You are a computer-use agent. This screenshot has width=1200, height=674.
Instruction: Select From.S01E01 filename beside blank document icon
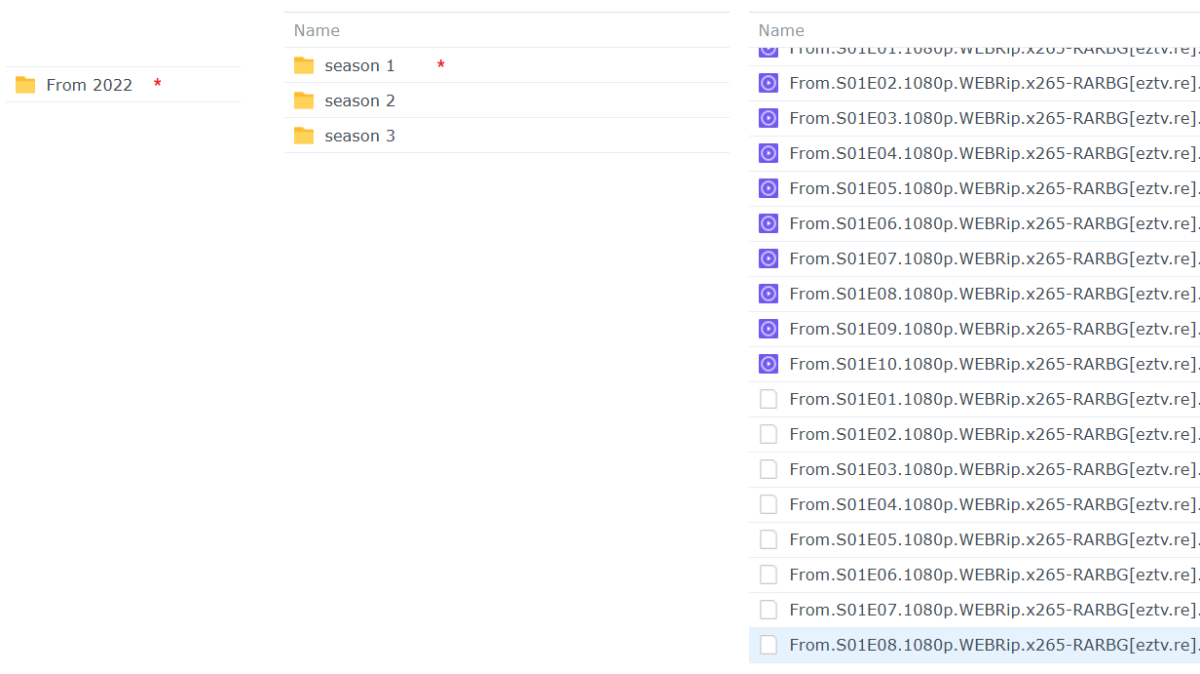pyautogui.click(x=994, y=399)
